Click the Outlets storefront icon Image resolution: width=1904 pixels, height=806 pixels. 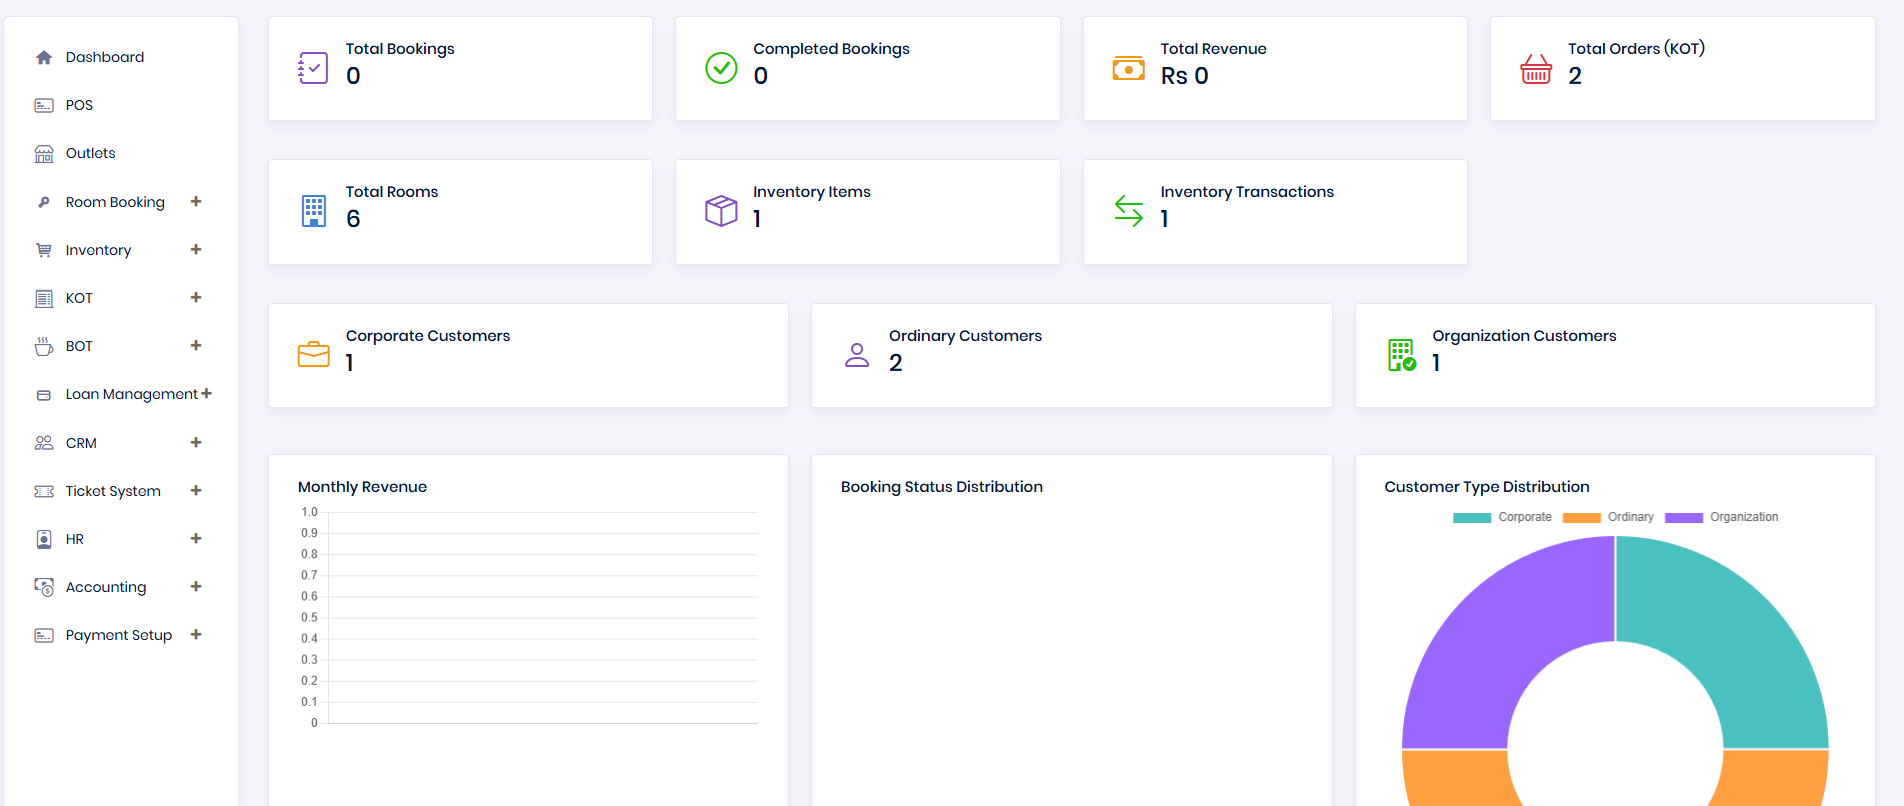point(44,154)
